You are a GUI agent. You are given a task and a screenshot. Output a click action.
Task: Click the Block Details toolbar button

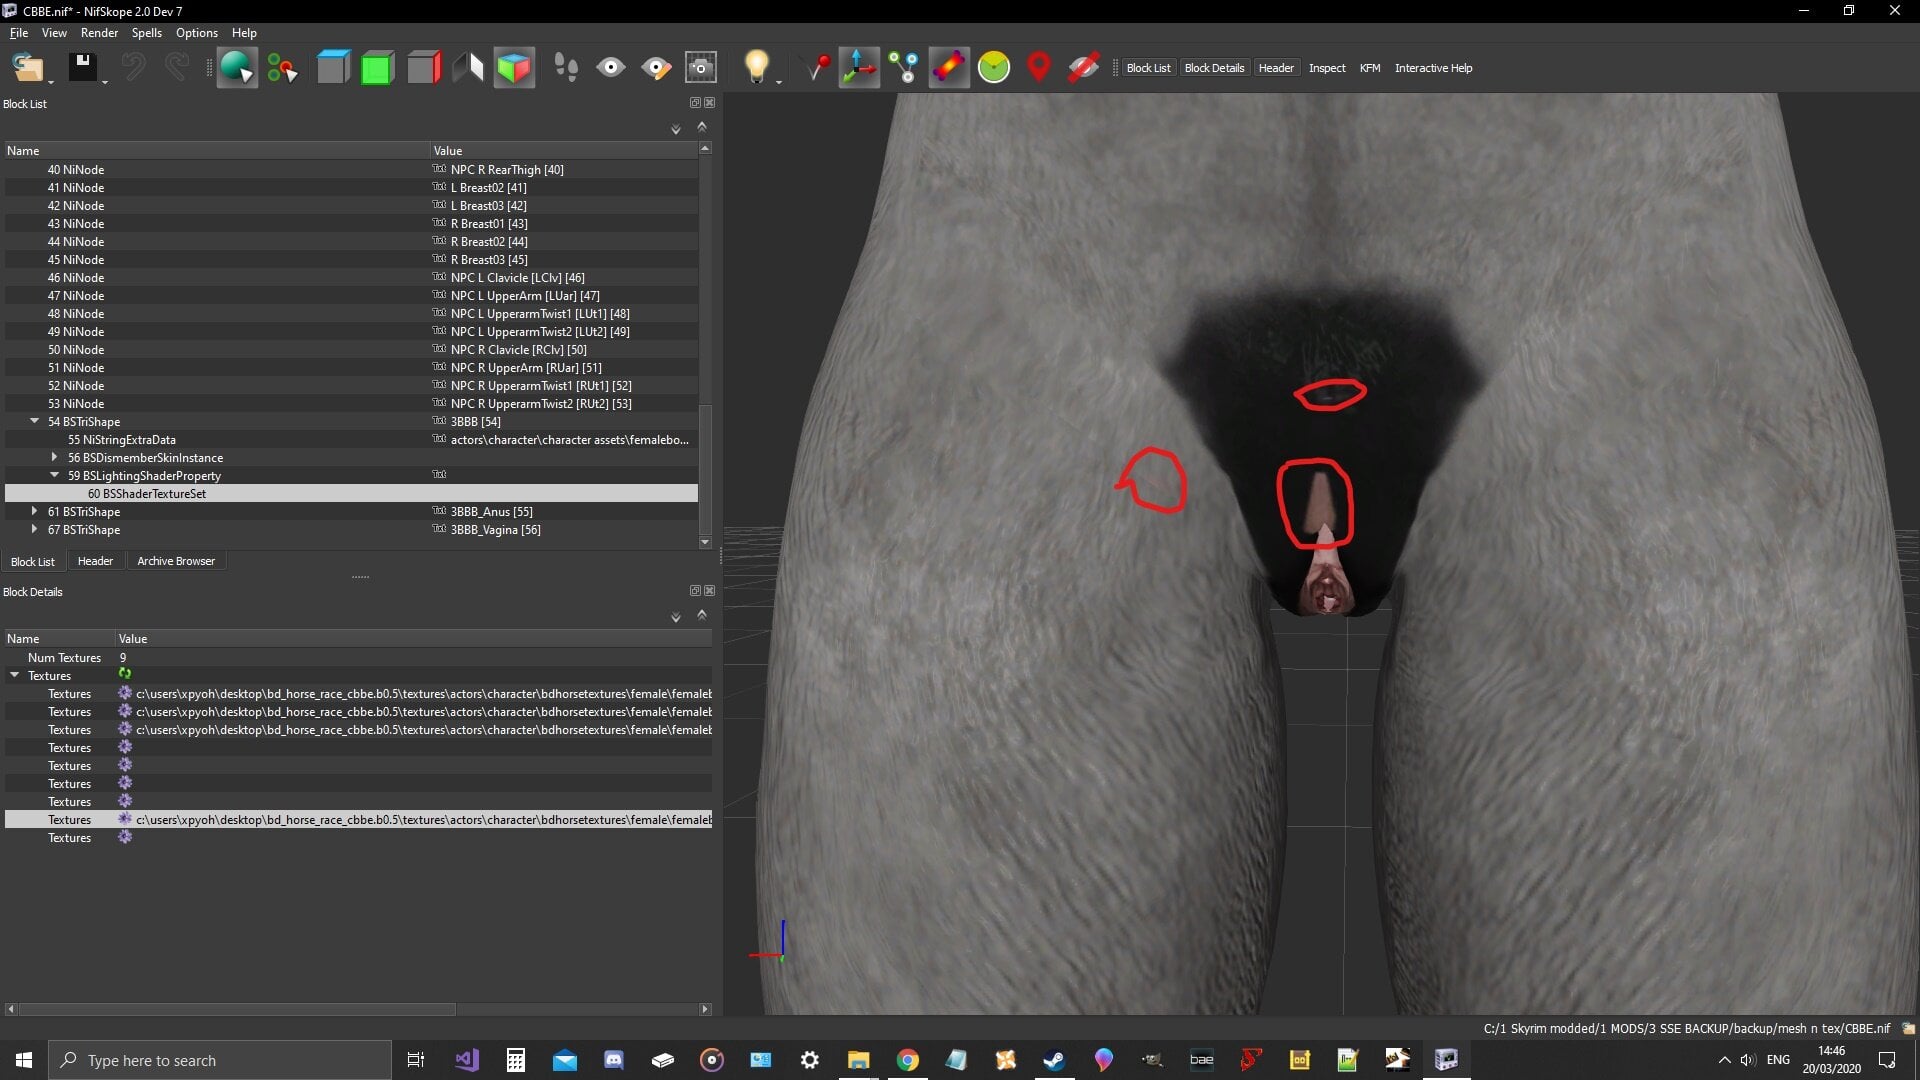[1214, 68]
